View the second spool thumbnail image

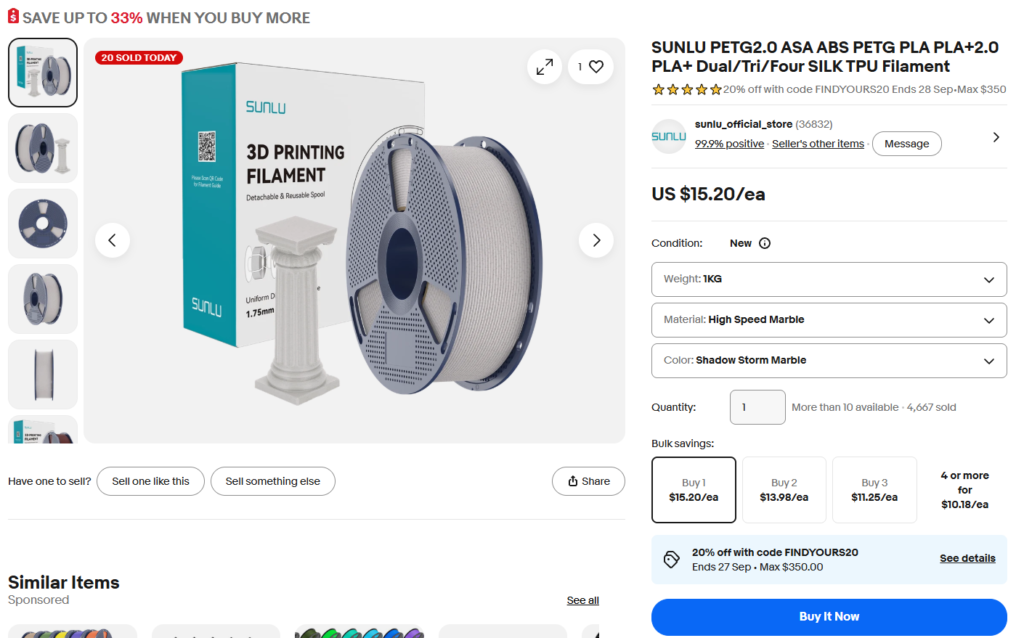coord(42,148)
